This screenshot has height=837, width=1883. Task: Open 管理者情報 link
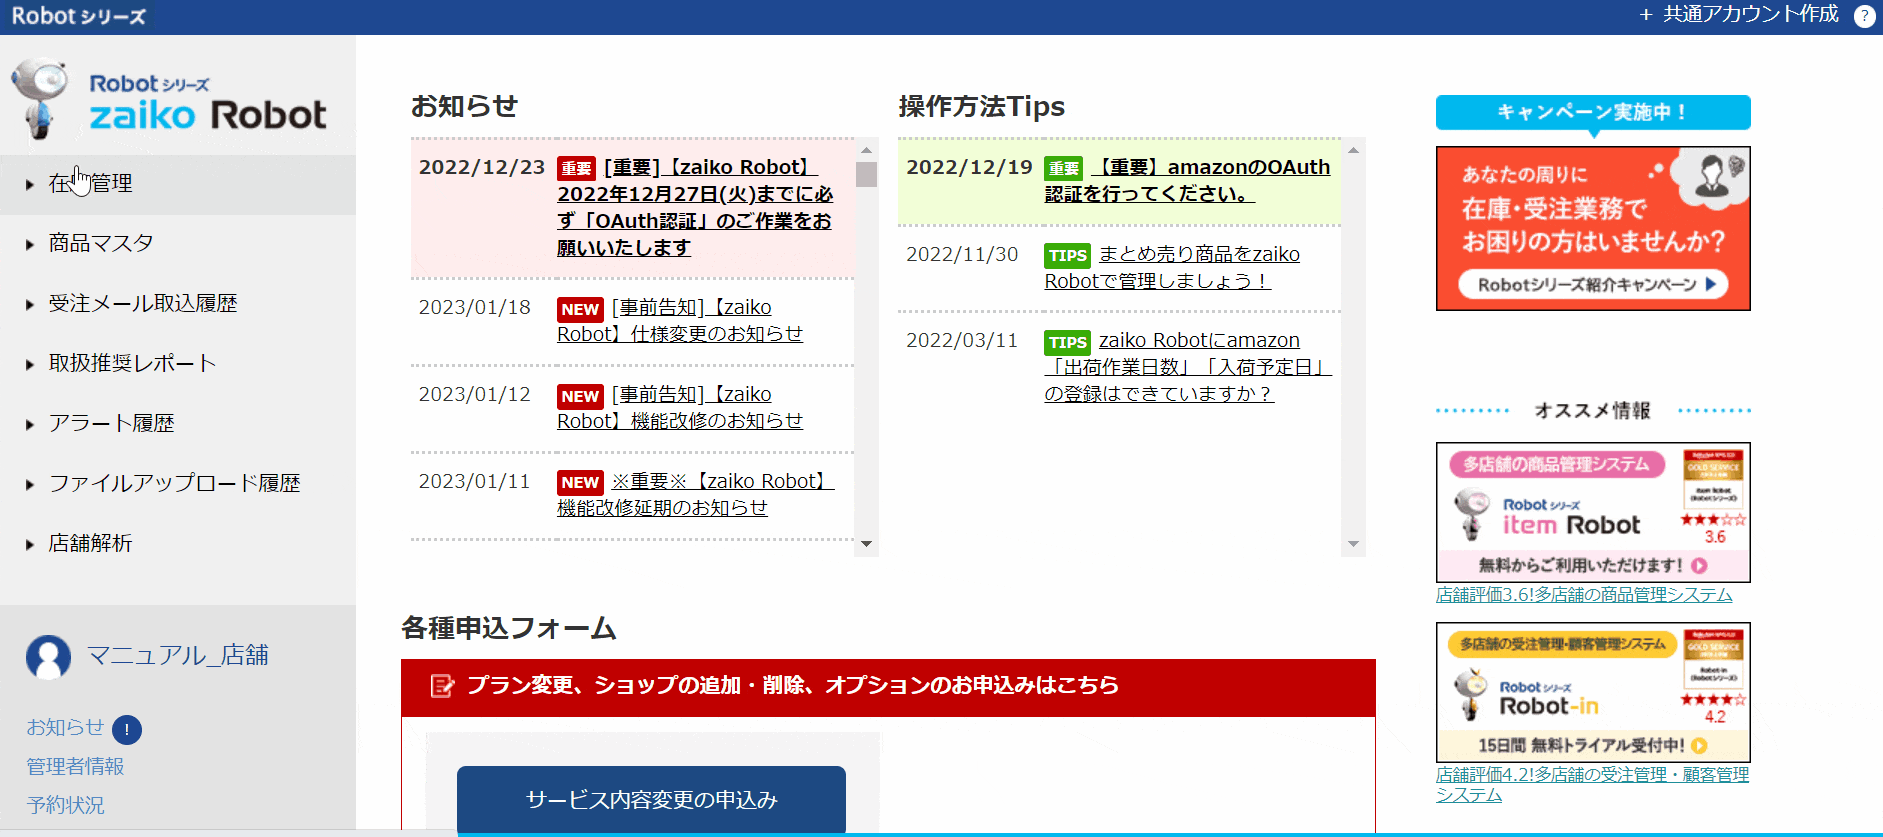tap(75, 767)
